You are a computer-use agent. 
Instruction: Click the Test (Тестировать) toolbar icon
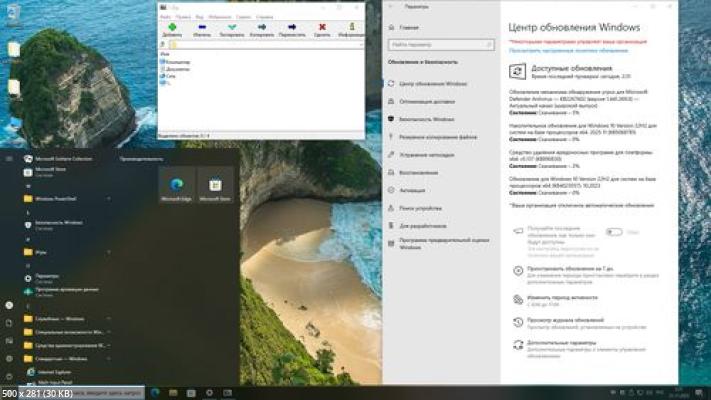pyautogui.click(x=231, y=27)
